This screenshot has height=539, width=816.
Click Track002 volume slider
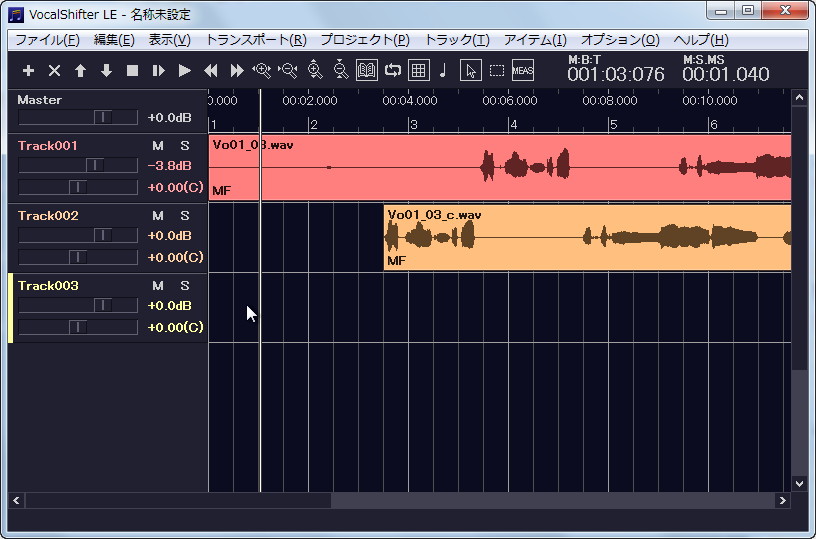coord(78,235)
